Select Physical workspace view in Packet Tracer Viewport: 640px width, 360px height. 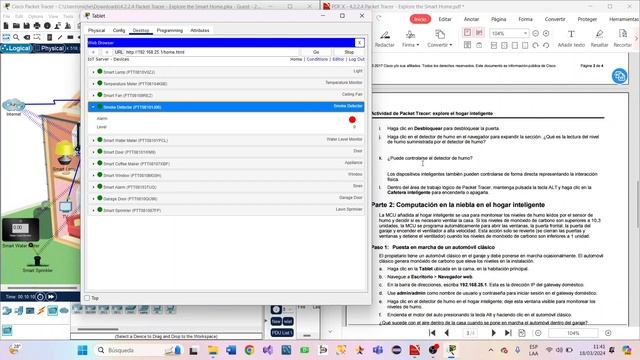49,48
